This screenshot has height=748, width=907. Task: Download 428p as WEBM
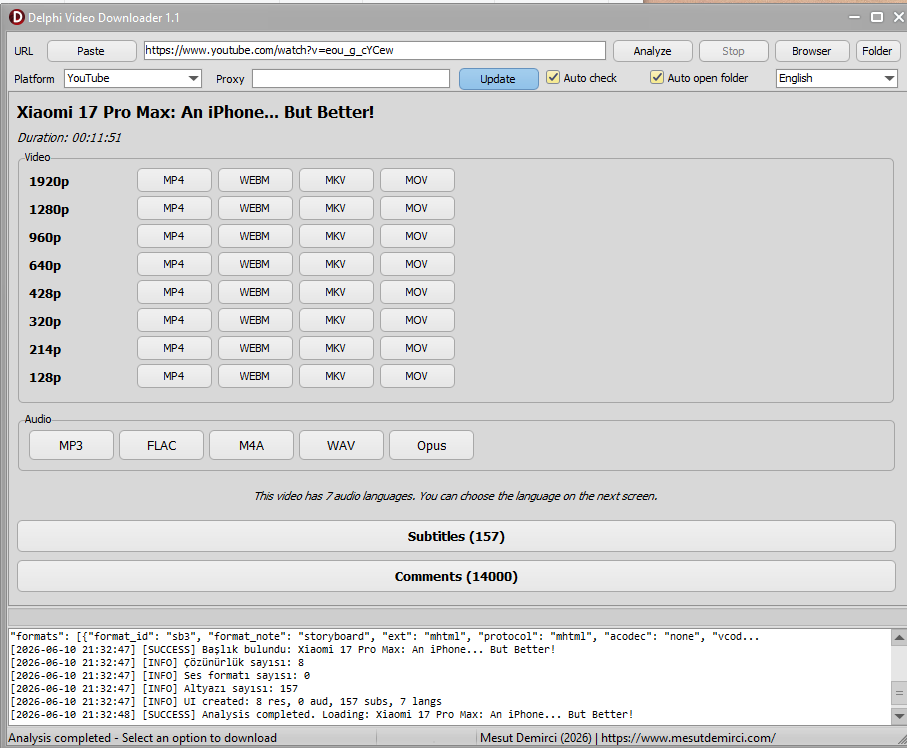(255, 292)
